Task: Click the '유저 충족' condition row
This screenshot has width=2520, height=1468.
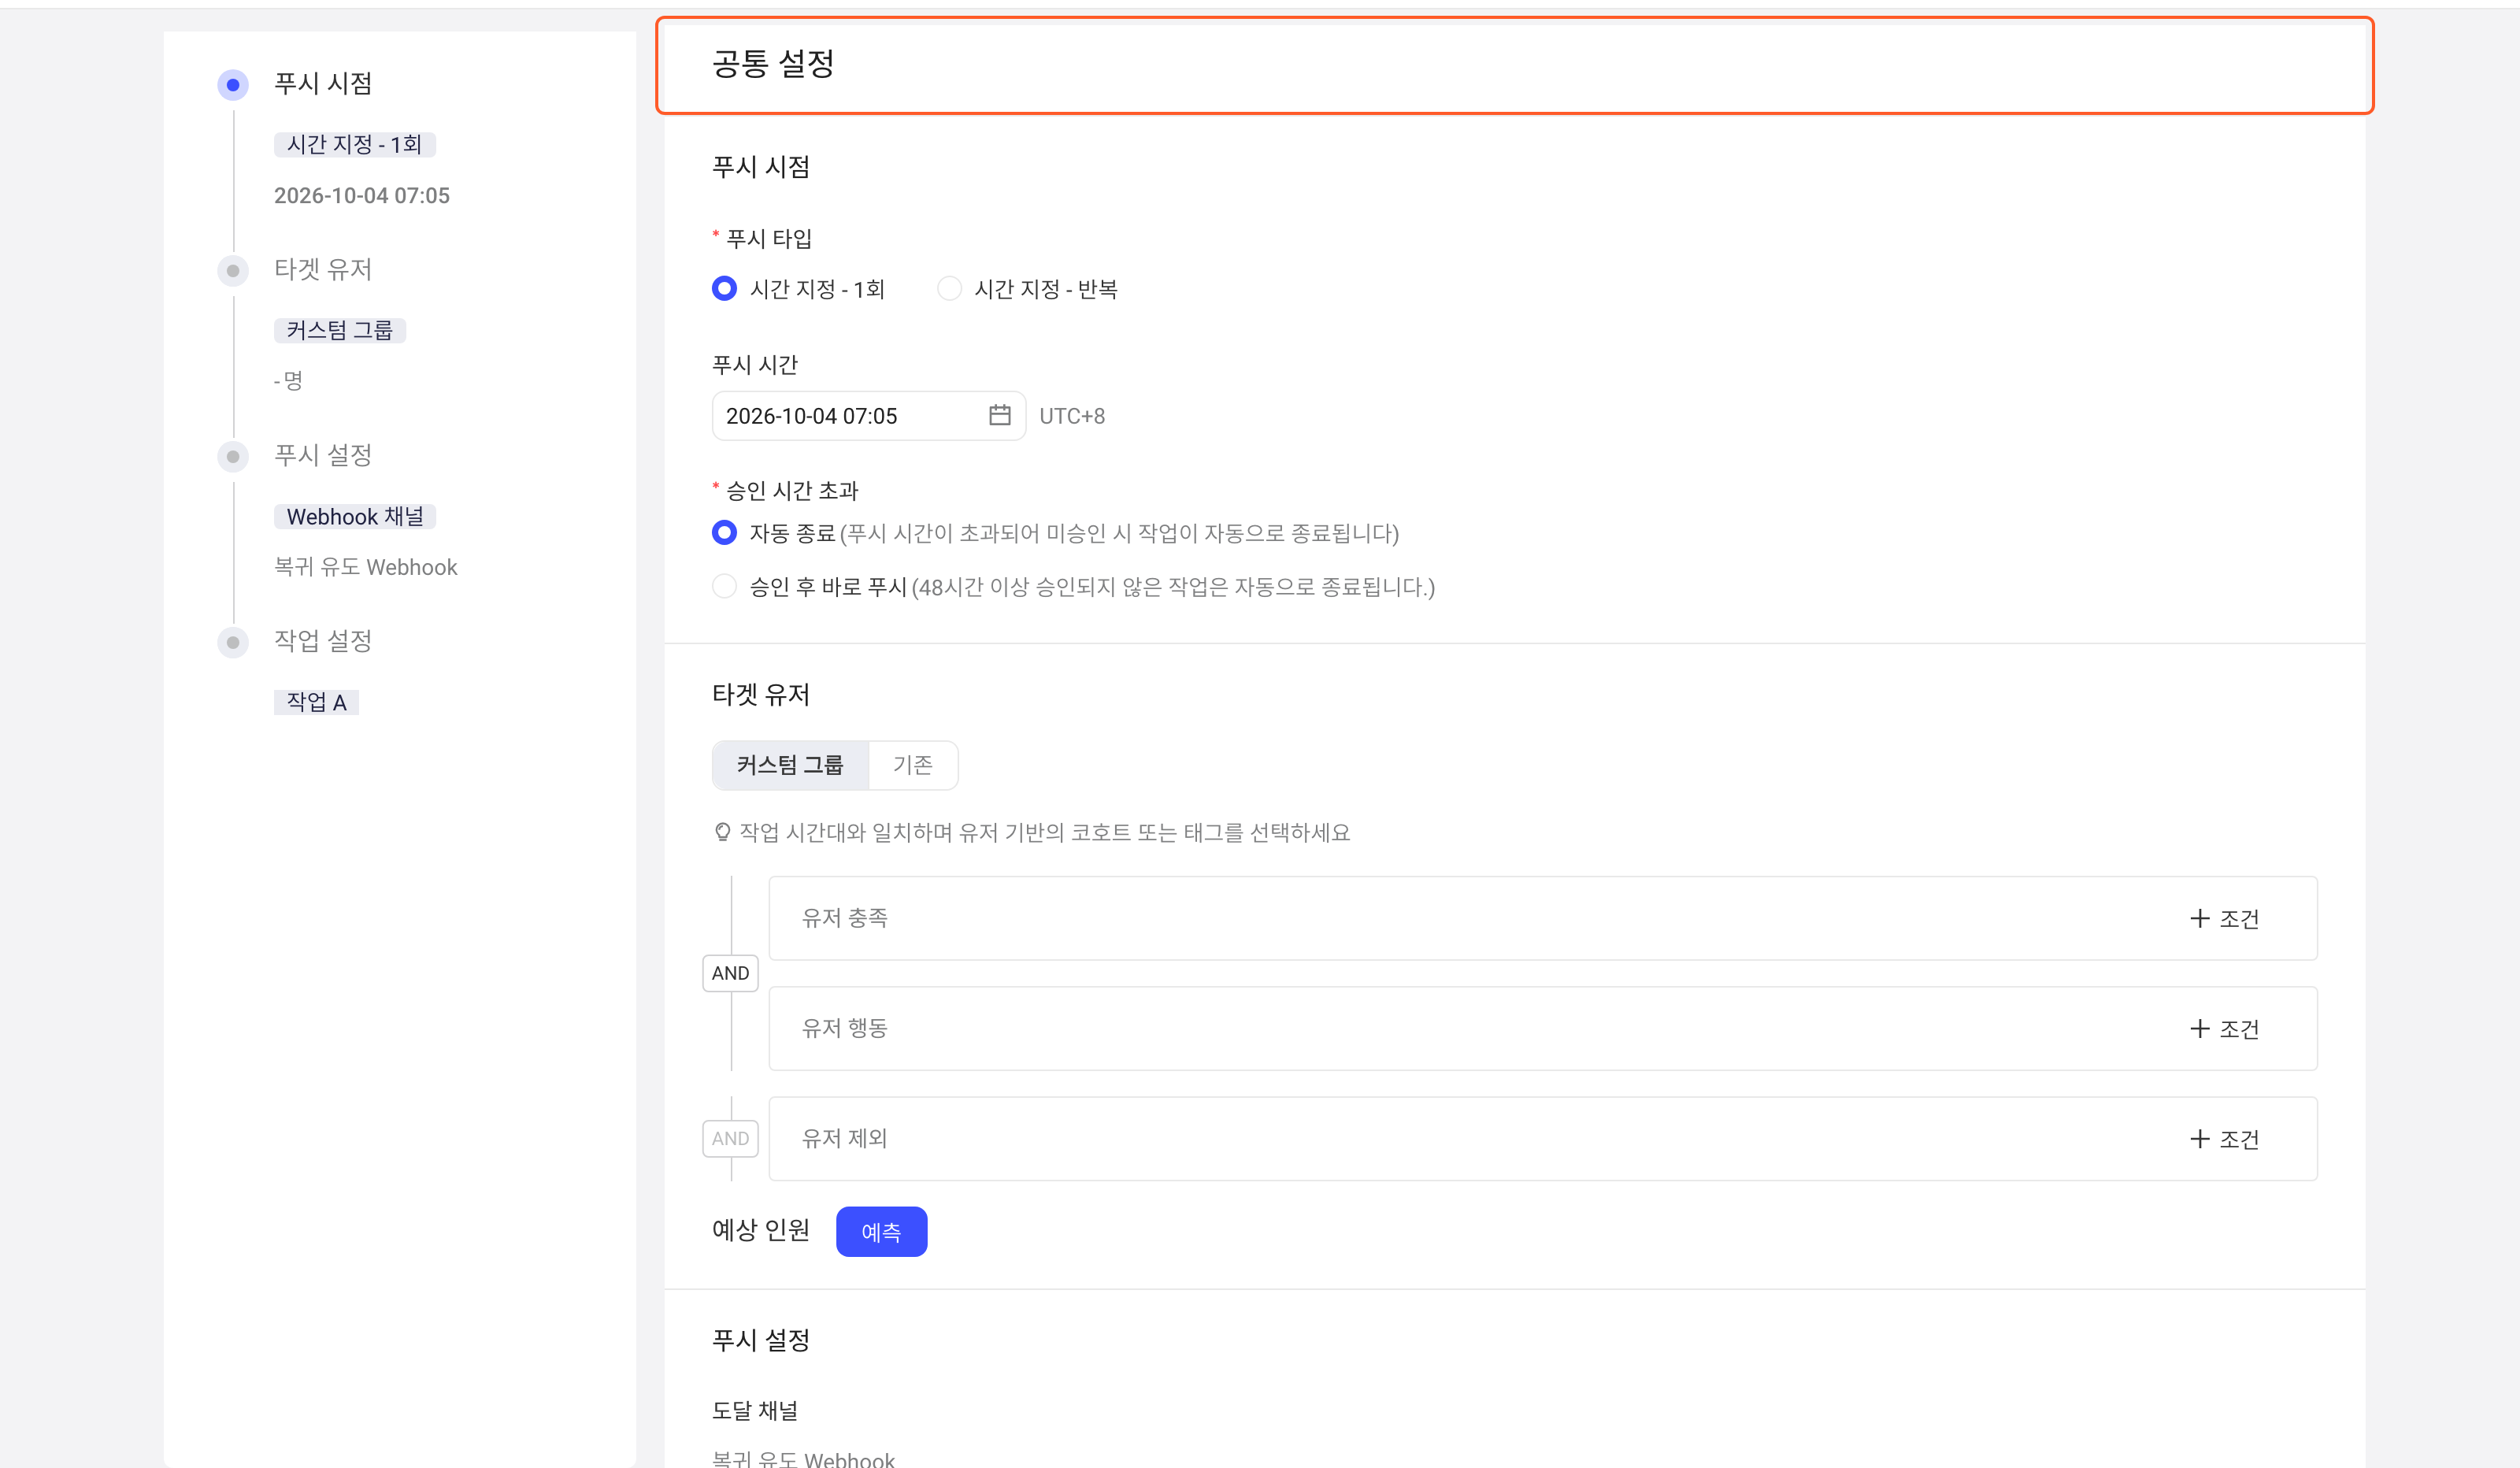Action: click(x=1543, y=918)
